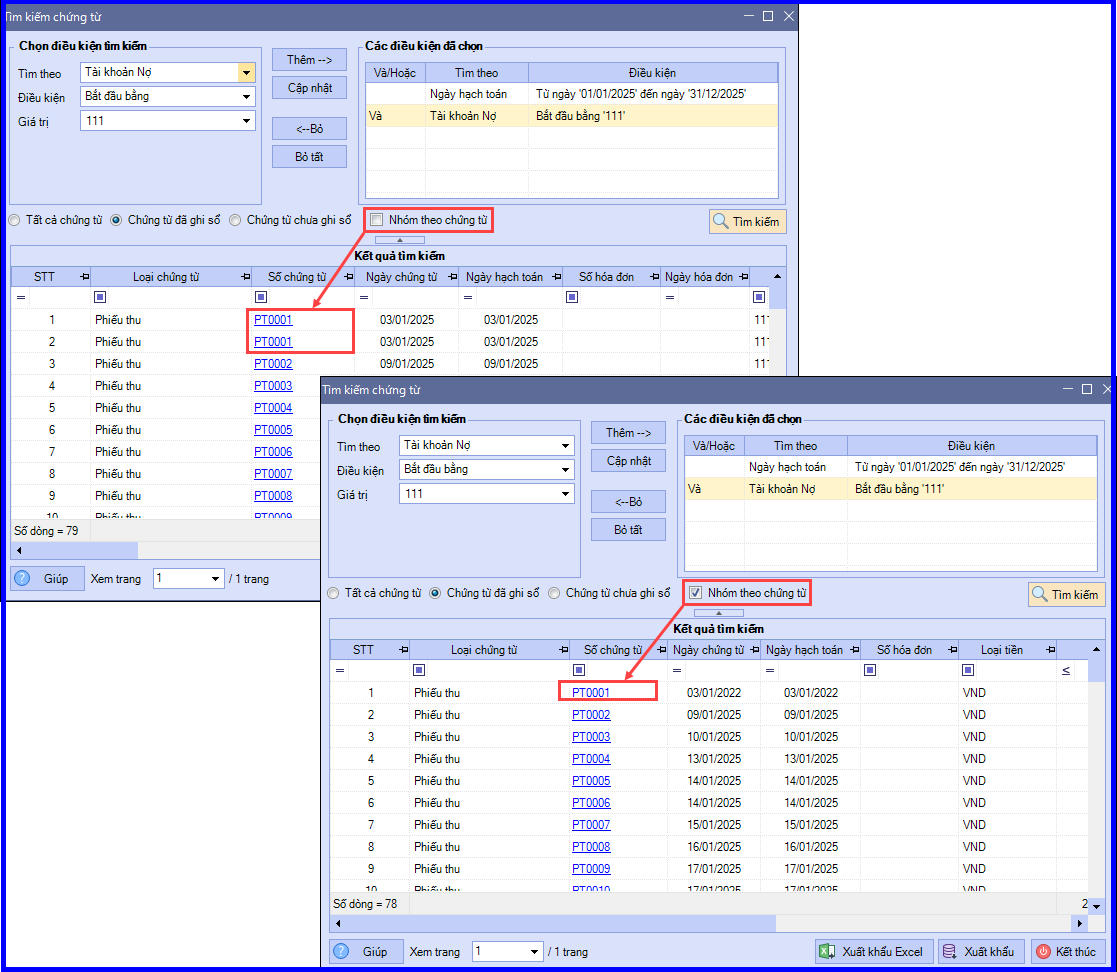
Task: Select Chứng từ chưa ghi sổ radio in front window
Action: [x=554, y=593]
